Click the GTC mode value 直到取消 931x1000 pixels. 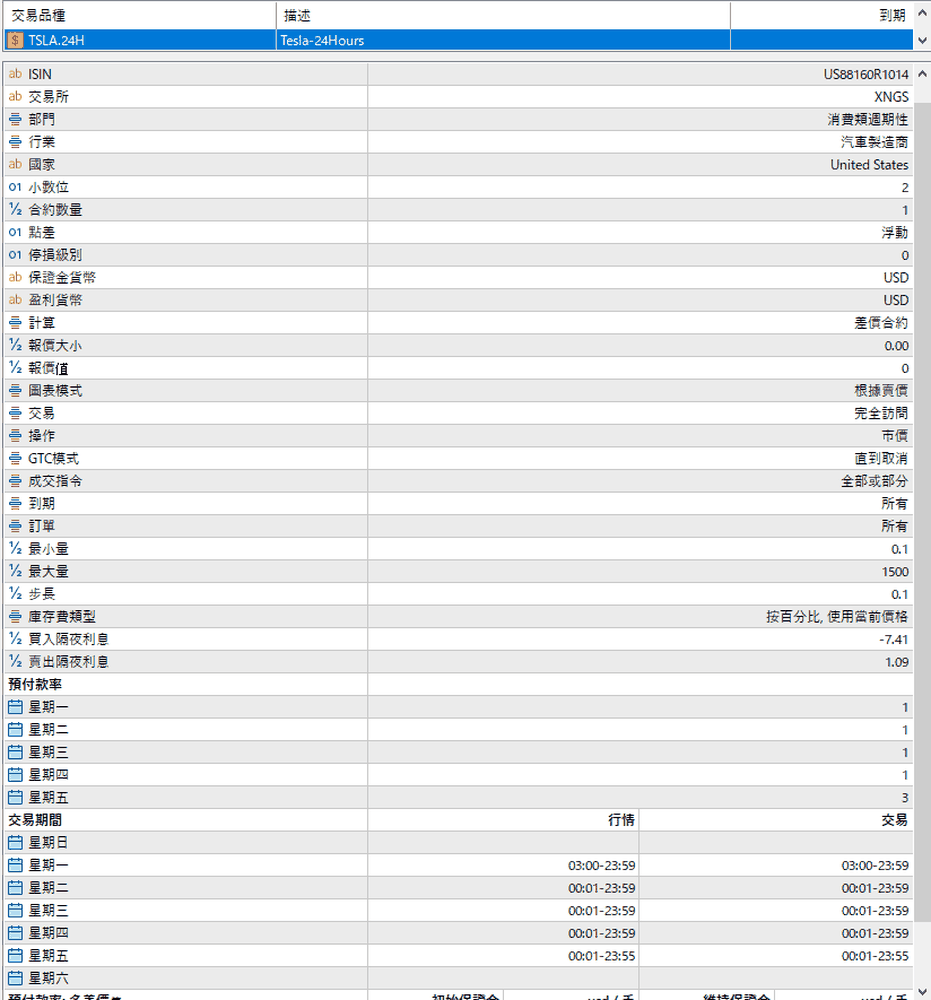click(881, 459)
